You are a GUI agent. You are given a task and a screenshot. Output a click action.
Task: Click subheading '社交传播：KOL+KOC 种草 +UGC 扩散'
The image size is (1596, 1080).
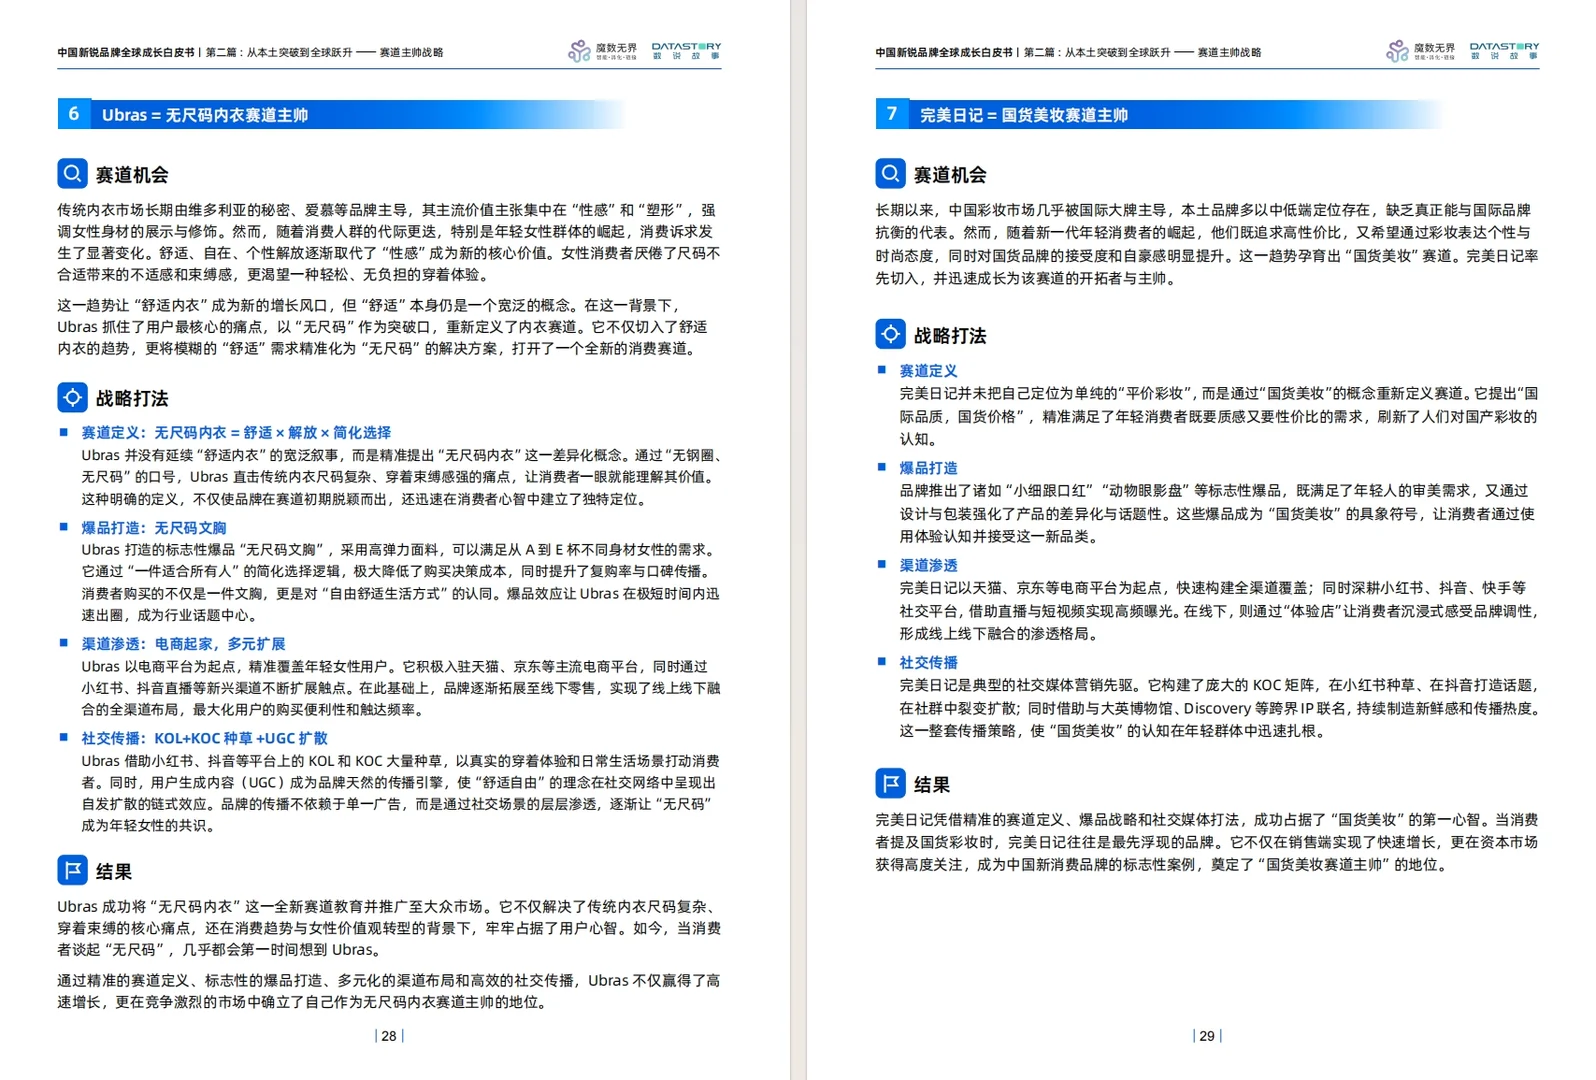(204, 738)
